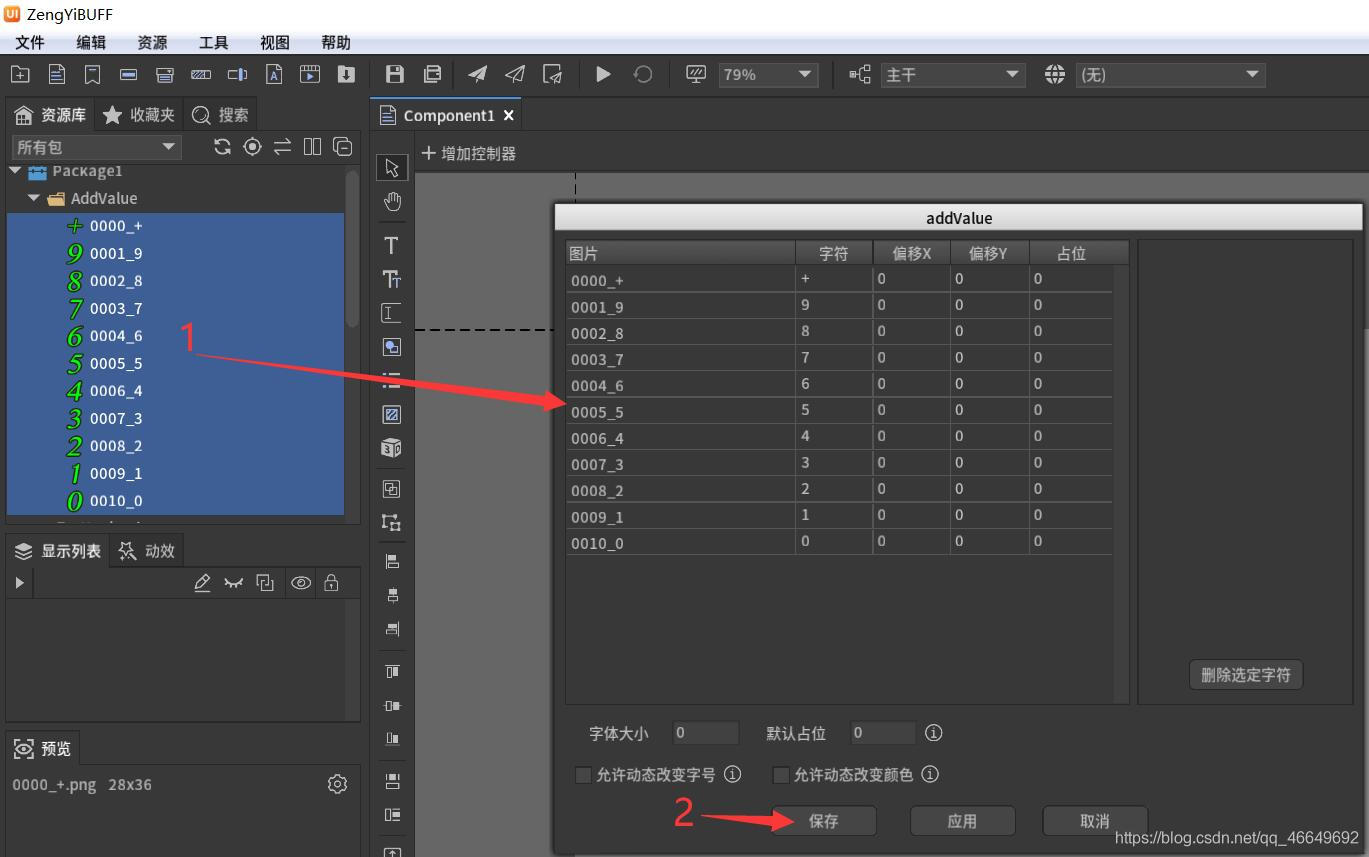Open the zoom 79% dropdown
Screen dimensions: 1369x857
pyautogui.click(x=768, y=75)
